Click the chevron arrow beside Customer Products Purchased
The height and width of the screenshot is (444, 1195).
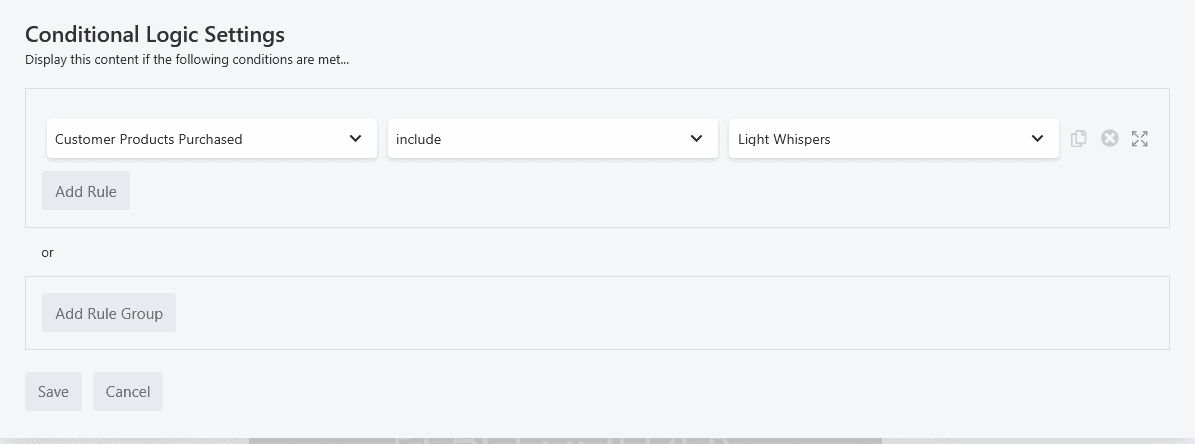[x=355, y=139]
